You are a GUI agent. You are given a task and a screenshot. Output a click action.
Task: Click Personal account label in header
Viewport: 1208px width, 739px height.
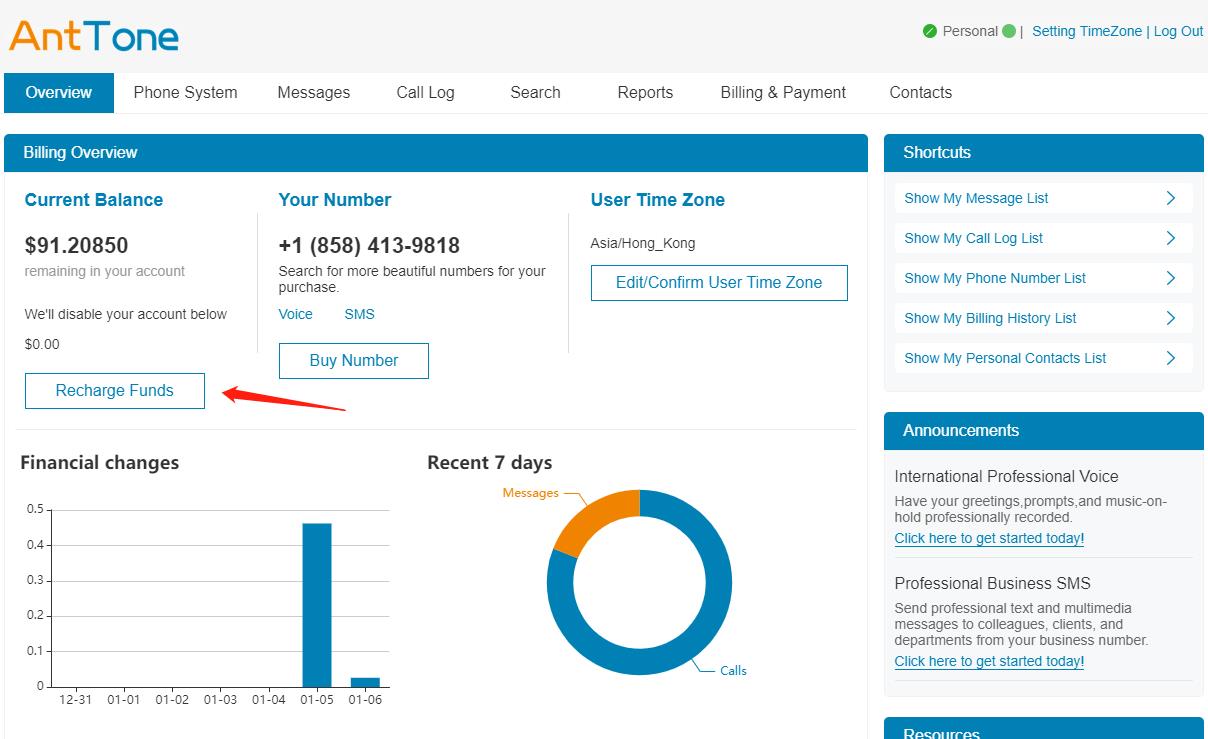[970, 31]
